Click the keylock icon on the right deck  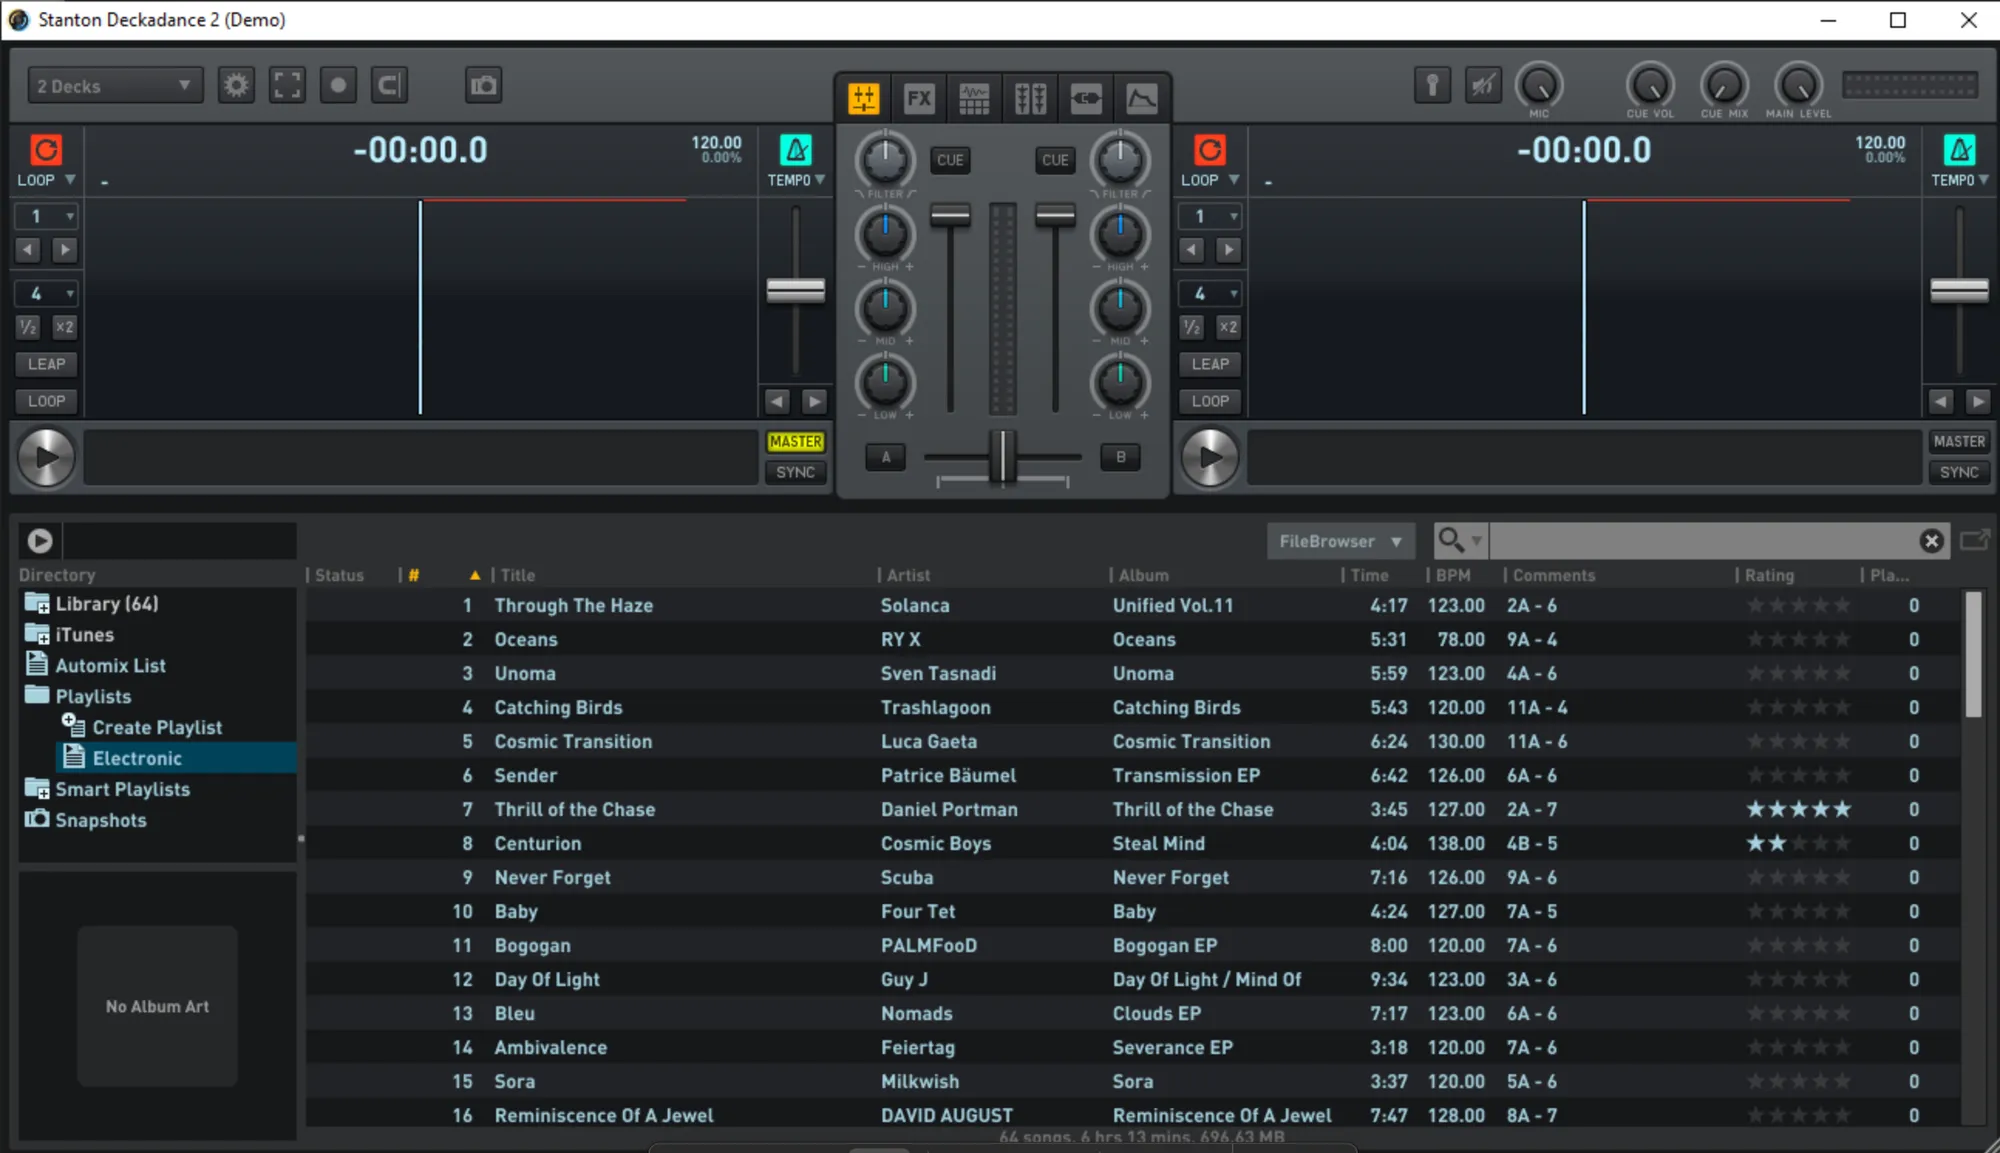tap(1959, 151)
